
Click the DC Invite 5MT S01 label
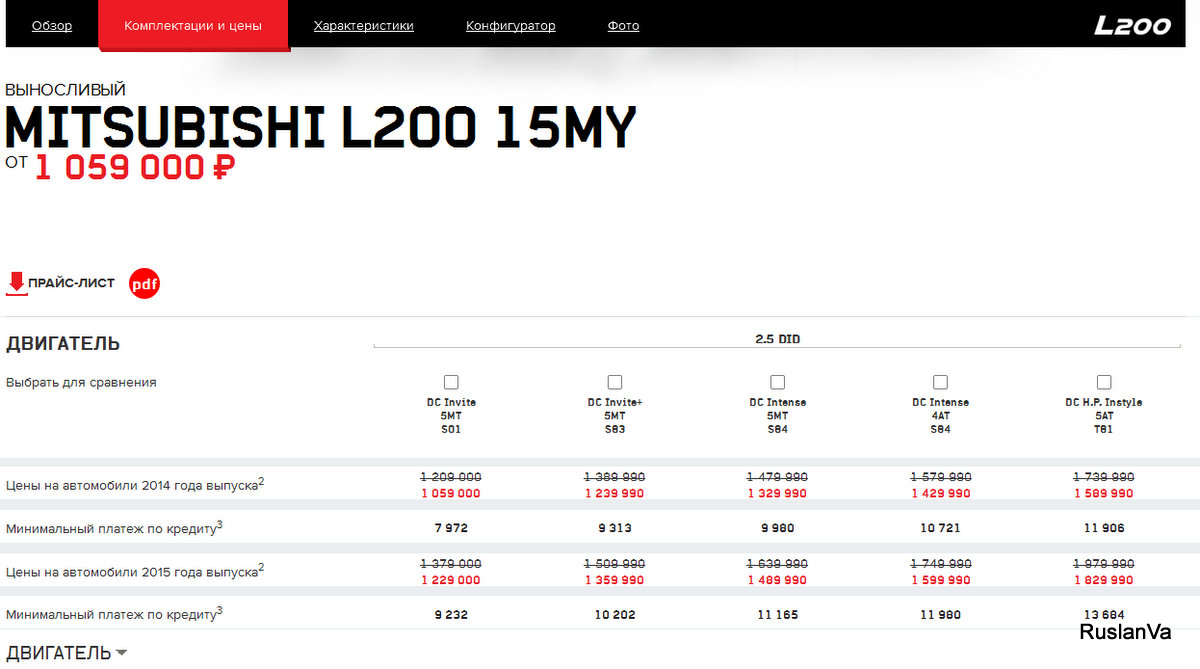[451, 415]
